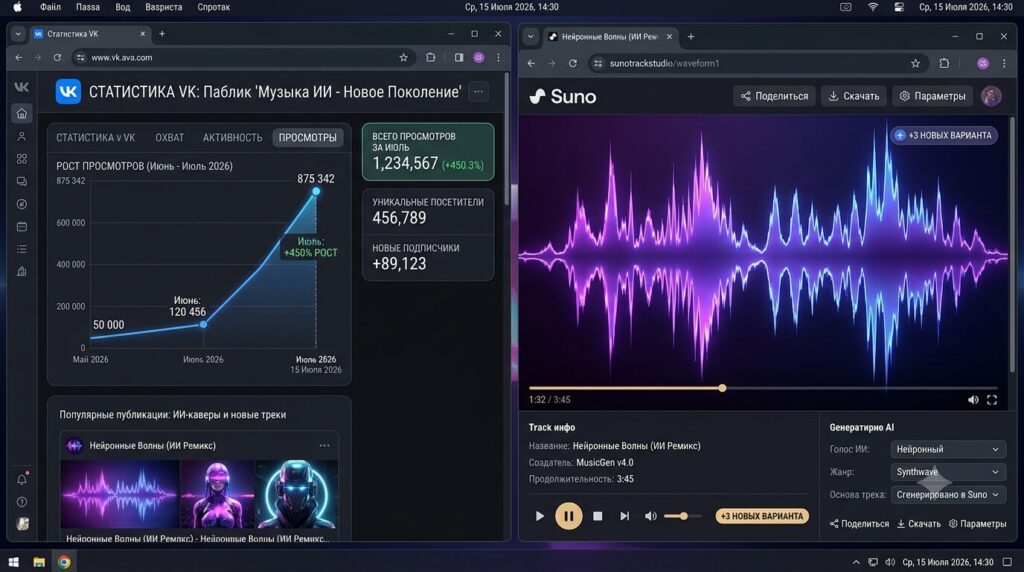The height and width of the screenshot is (572, 1024).
Task: Switch to СТАТИСТИКА v VK tab
Action: click(x=95, y=138)
